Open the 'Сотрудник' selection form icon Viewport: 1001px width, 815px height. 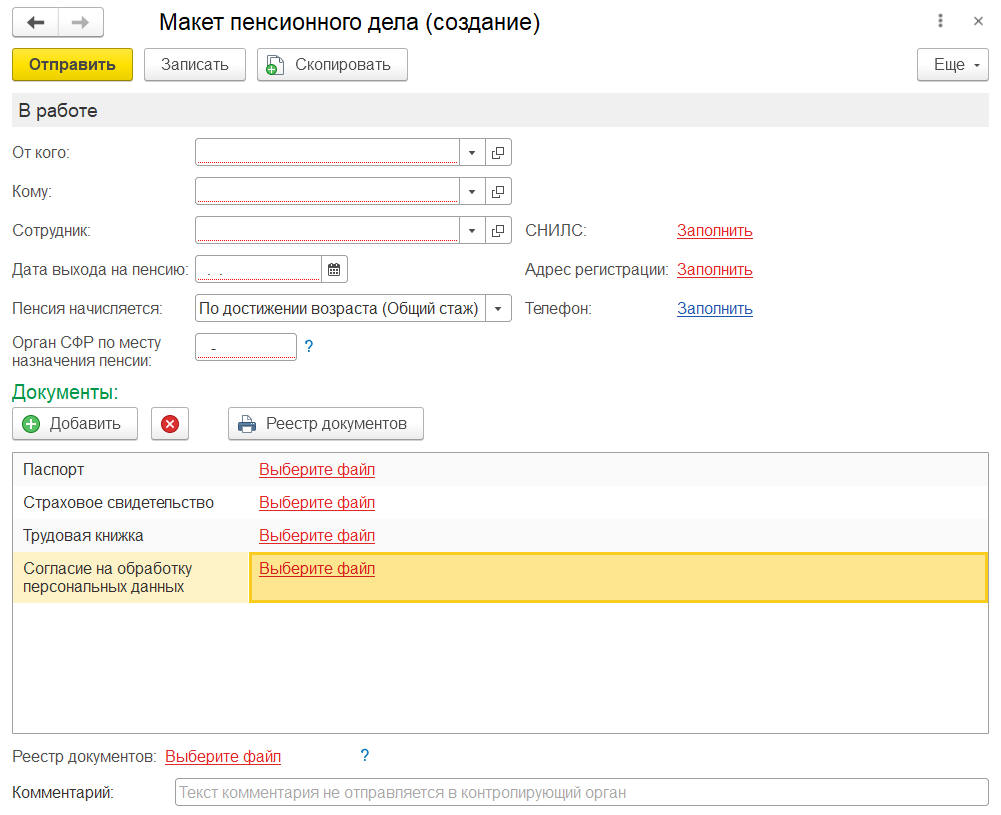click(x=498, y=230)
